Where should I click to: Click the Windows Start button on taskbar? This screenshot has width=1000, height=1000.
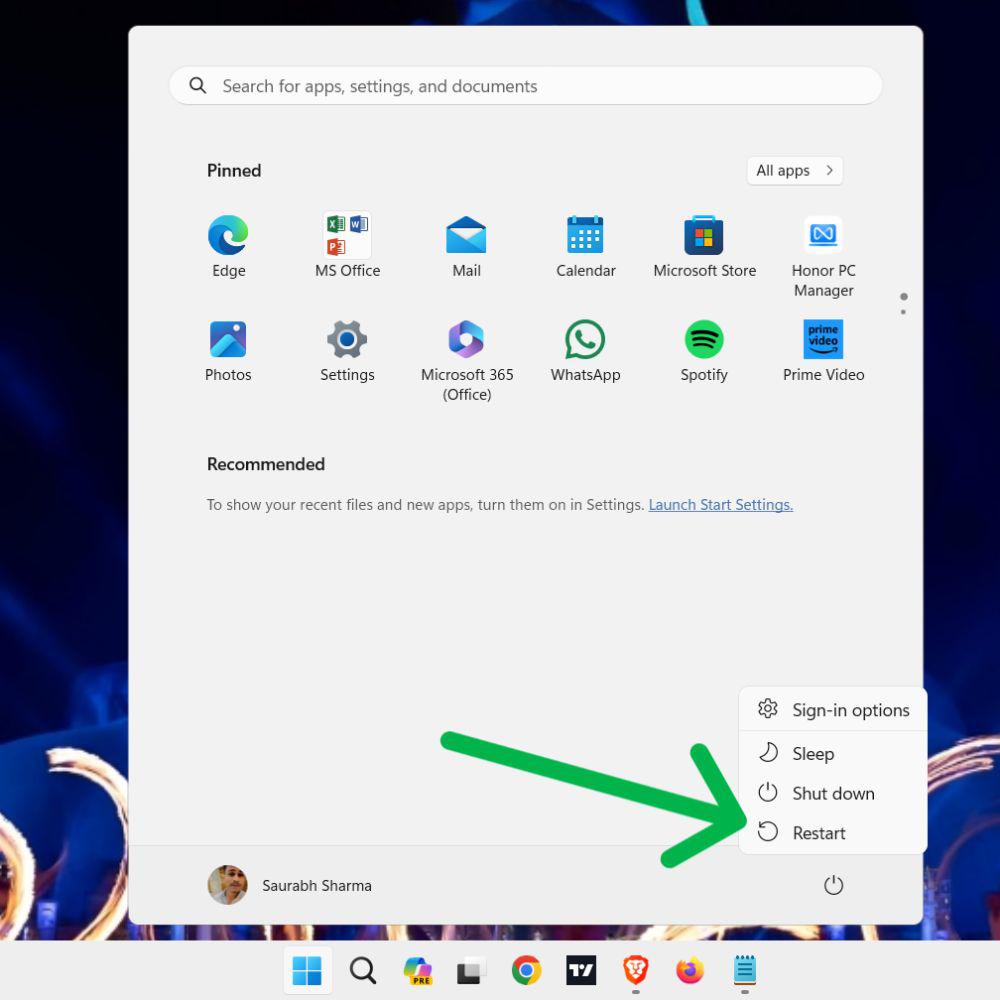click(307, 971)
